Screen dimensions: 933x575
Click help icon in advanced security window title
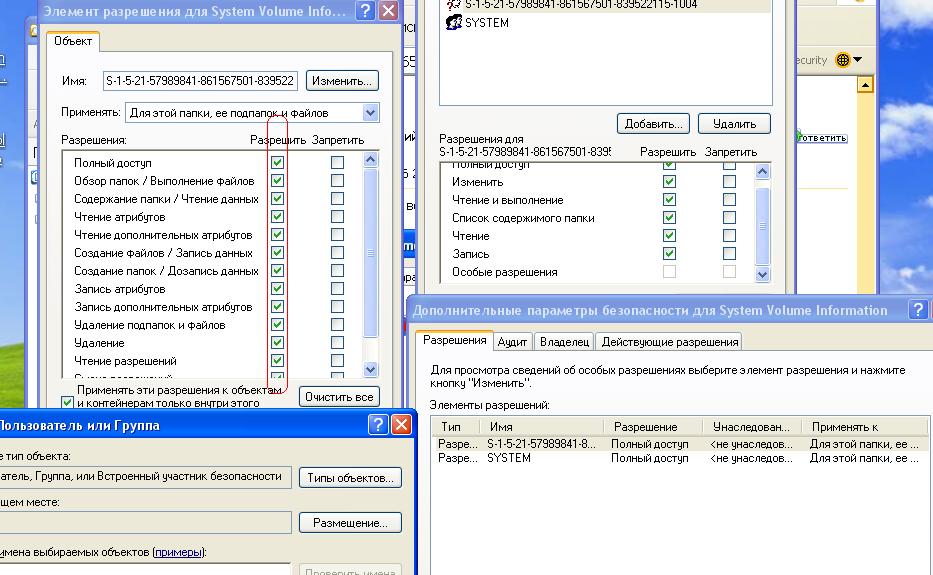pos(917,310)
